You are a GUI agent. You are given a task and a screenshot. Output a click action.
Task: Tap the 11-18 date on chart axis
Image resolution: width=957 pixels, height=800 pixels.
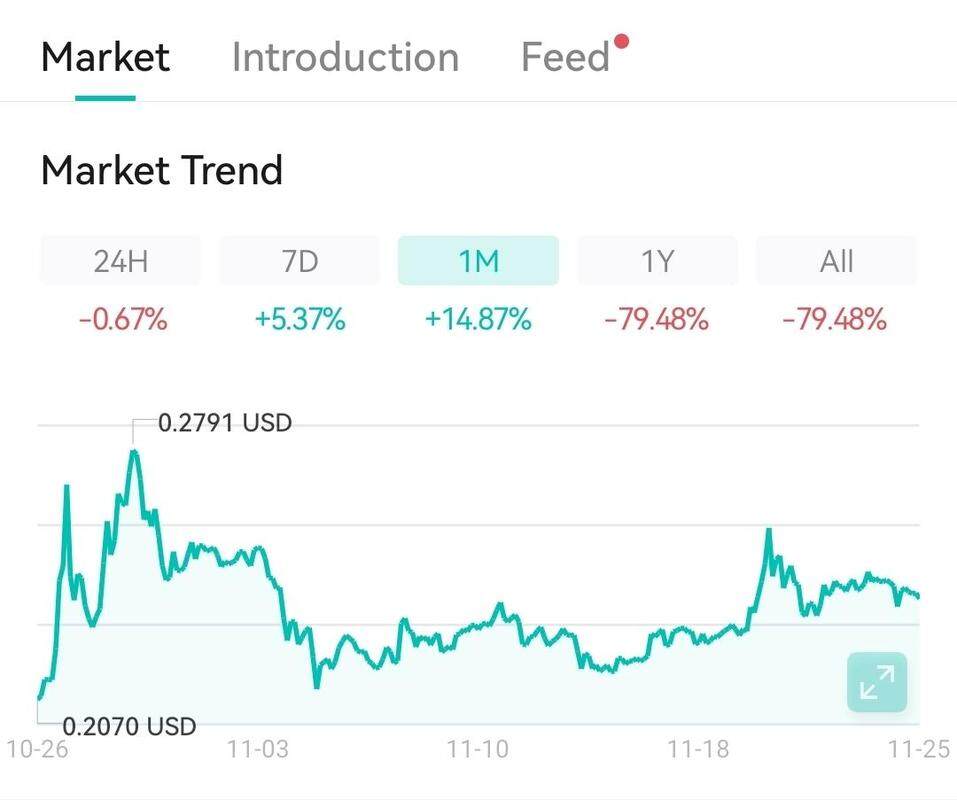[698, 750]
